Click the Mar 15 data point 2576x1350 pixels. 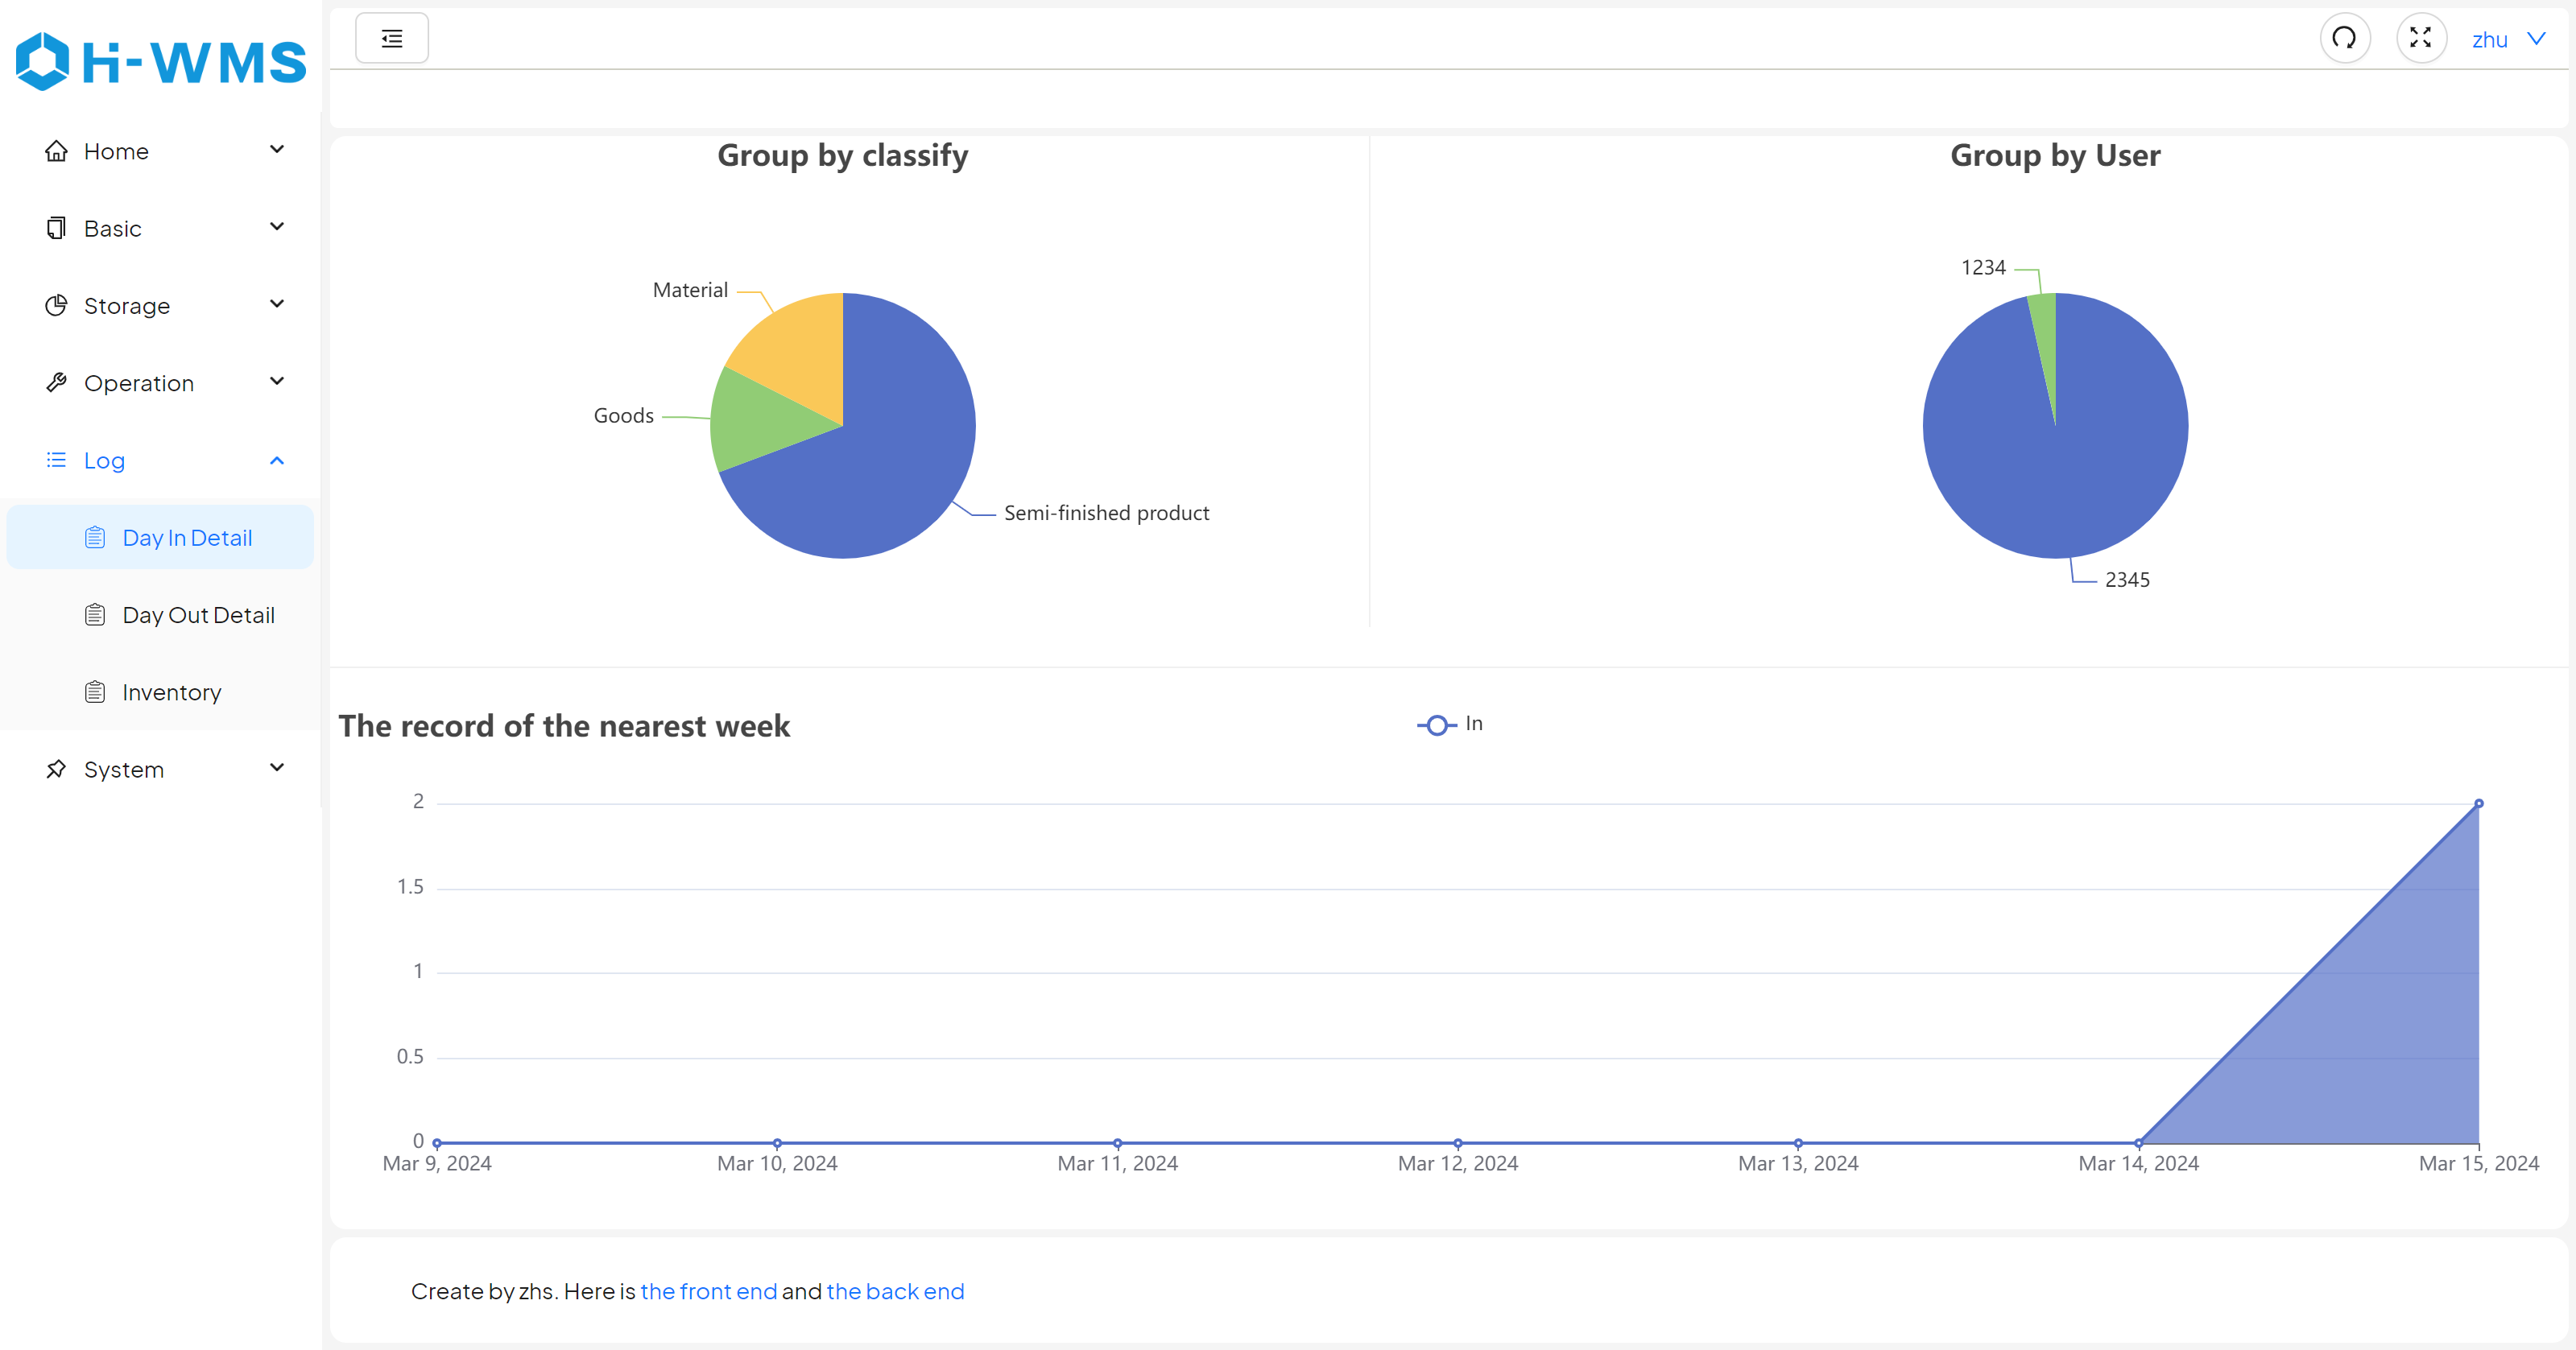tap(2478, 804)
